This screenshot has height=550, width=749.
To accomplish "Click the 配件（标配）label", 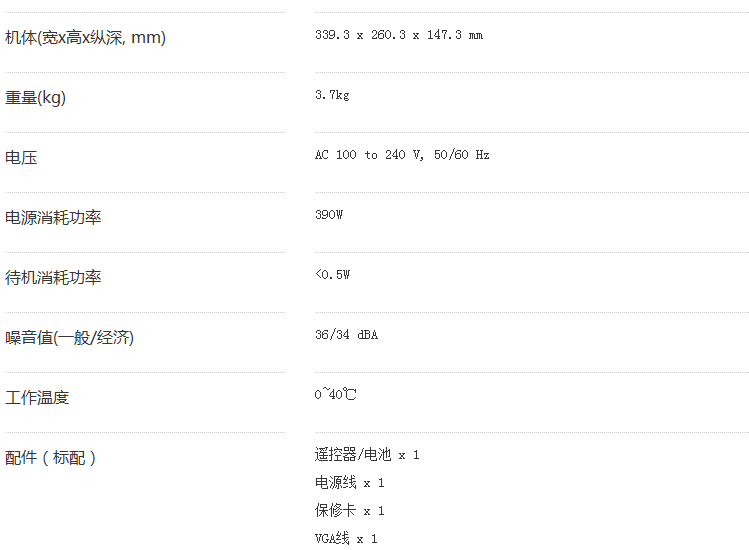I will (x=51, y=458).
